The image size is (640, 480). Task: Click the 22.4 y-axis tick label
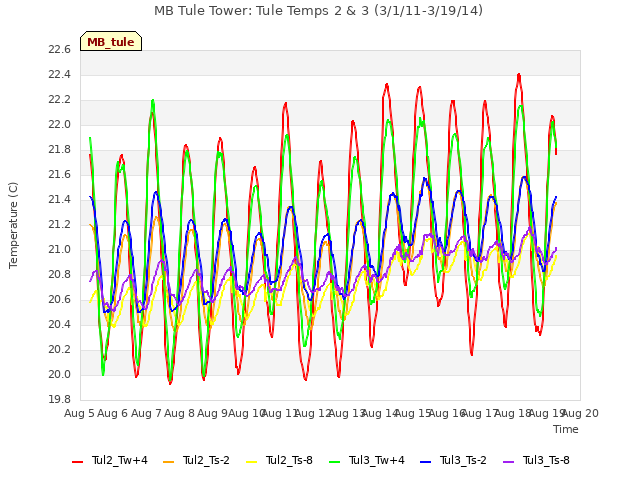(60, 75)
